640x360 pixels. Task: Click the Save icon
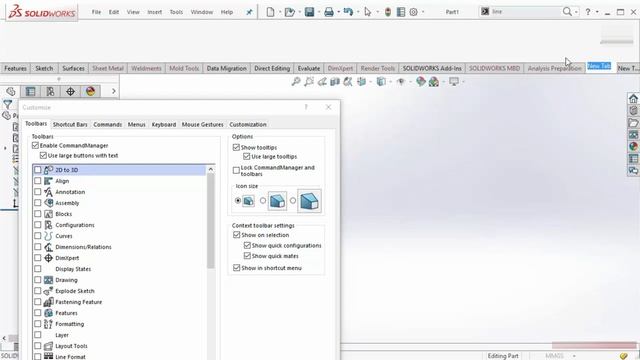coord(309,12)
